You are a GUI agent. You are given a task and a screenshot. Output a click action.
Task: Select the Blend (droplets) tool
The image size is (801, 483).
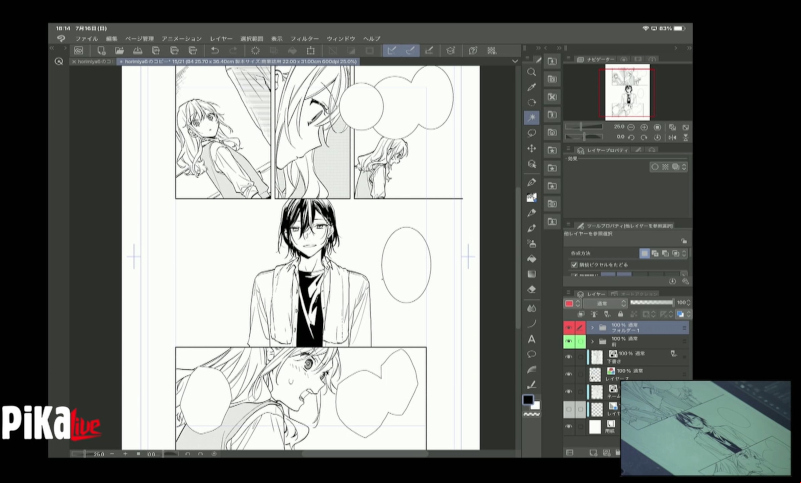[531, 308]
